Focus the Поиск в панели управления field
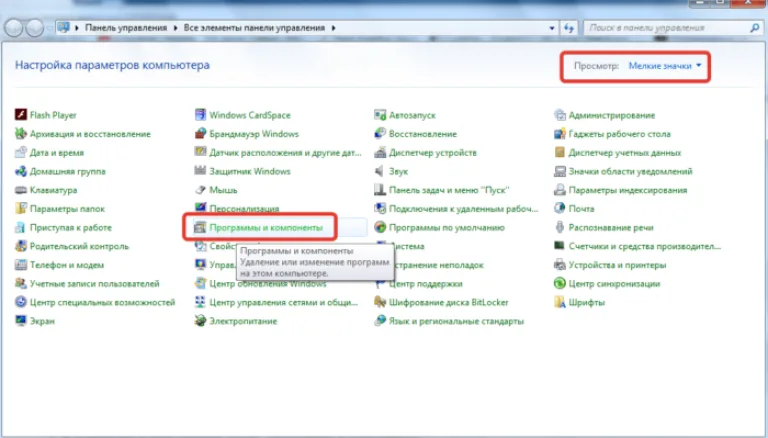768x438 pixels. [672, 28]
